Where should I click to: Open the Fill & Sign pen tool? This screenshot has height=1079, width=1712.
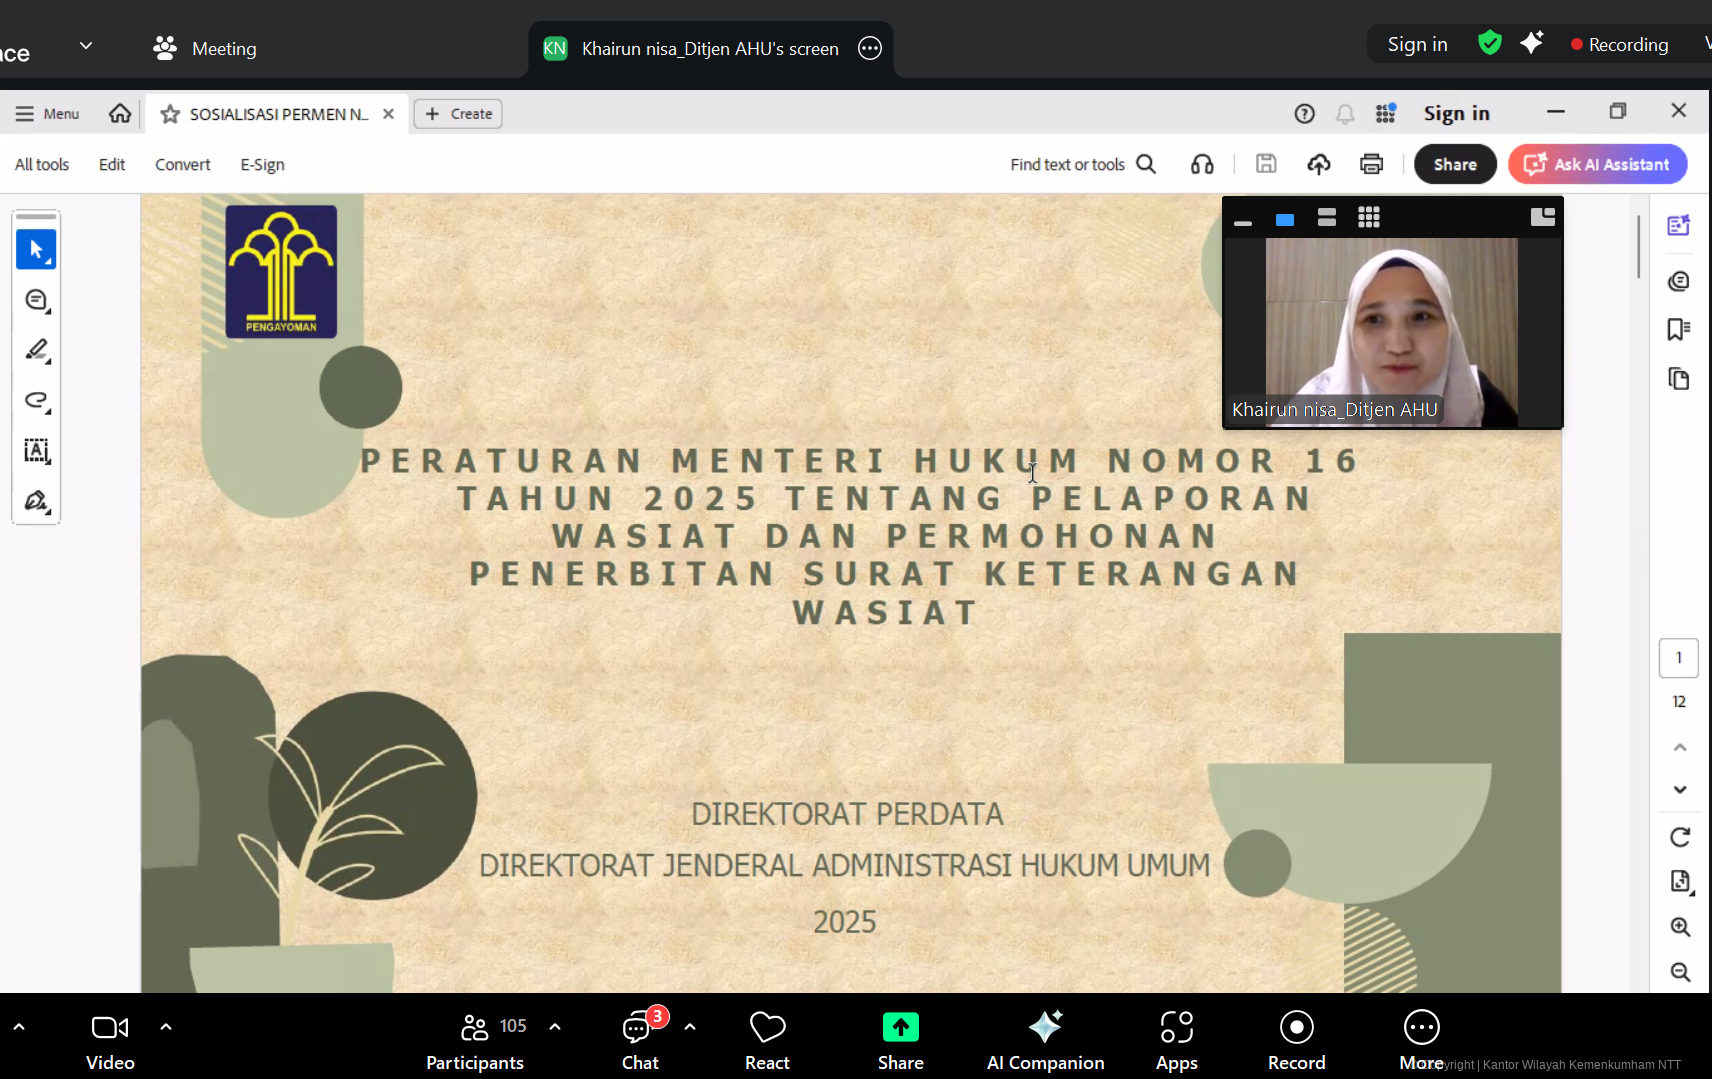36,501
